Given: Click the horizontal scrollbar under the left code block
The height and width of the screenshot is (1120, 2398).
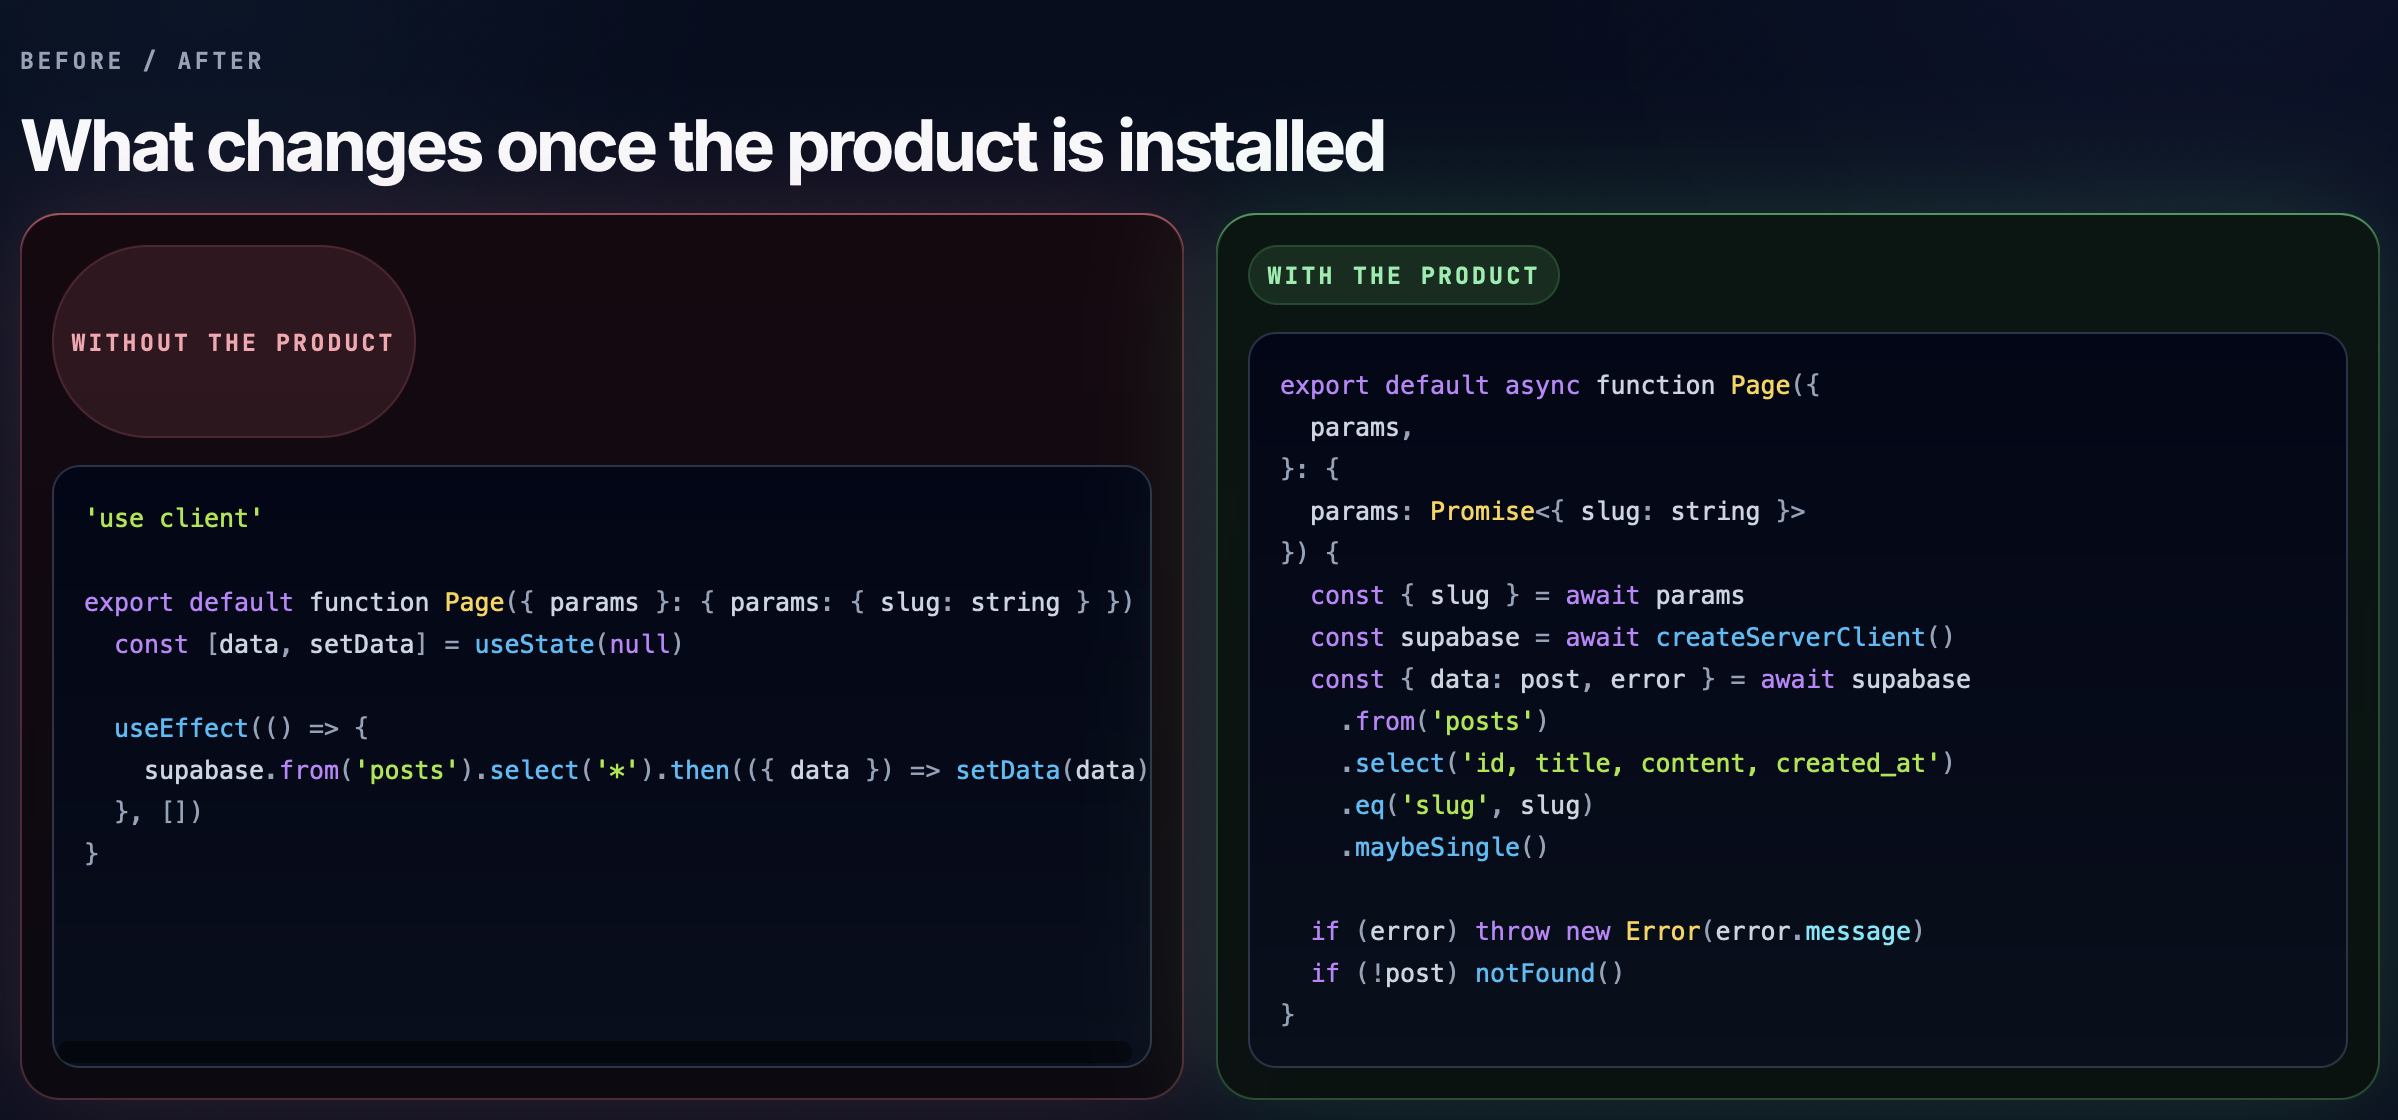Looking at the screenshot, I should coord(600,1051).
